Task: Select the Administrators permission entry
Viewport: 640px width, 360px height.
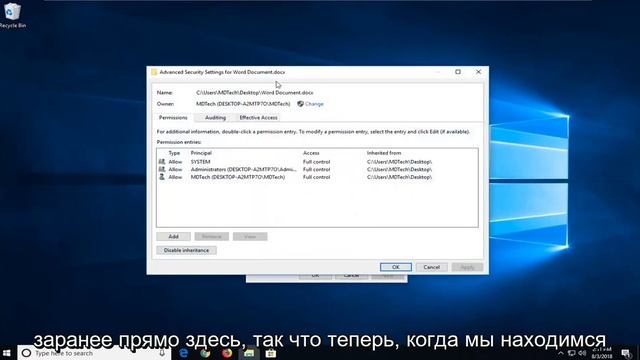Action: [x=317, y=169]
